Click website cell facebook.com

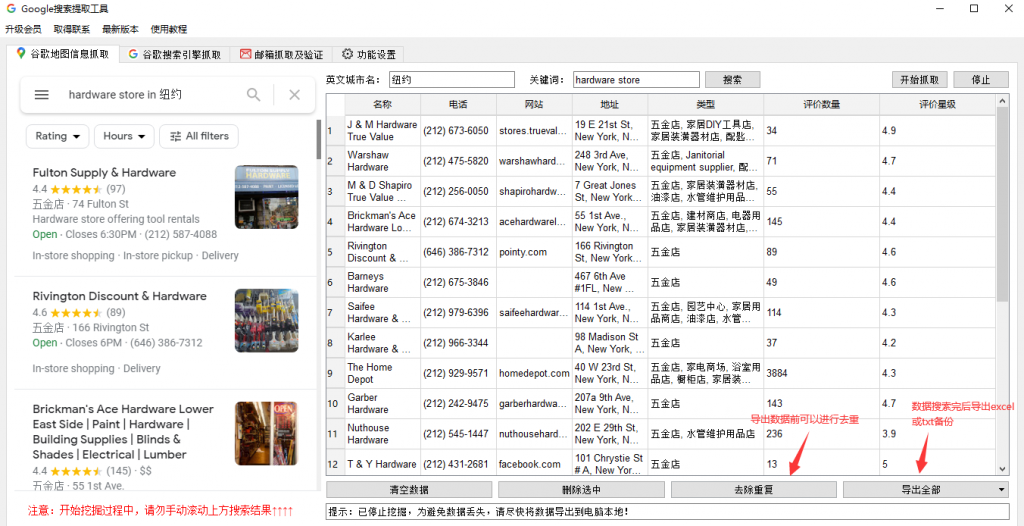(x=534, y=464)
